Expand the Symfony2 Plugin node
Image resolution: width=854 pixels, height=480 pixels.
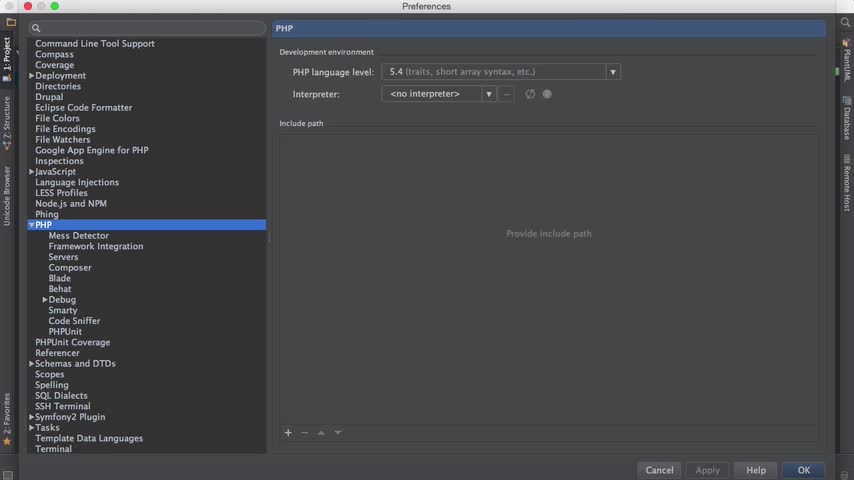tap(31, 417)
